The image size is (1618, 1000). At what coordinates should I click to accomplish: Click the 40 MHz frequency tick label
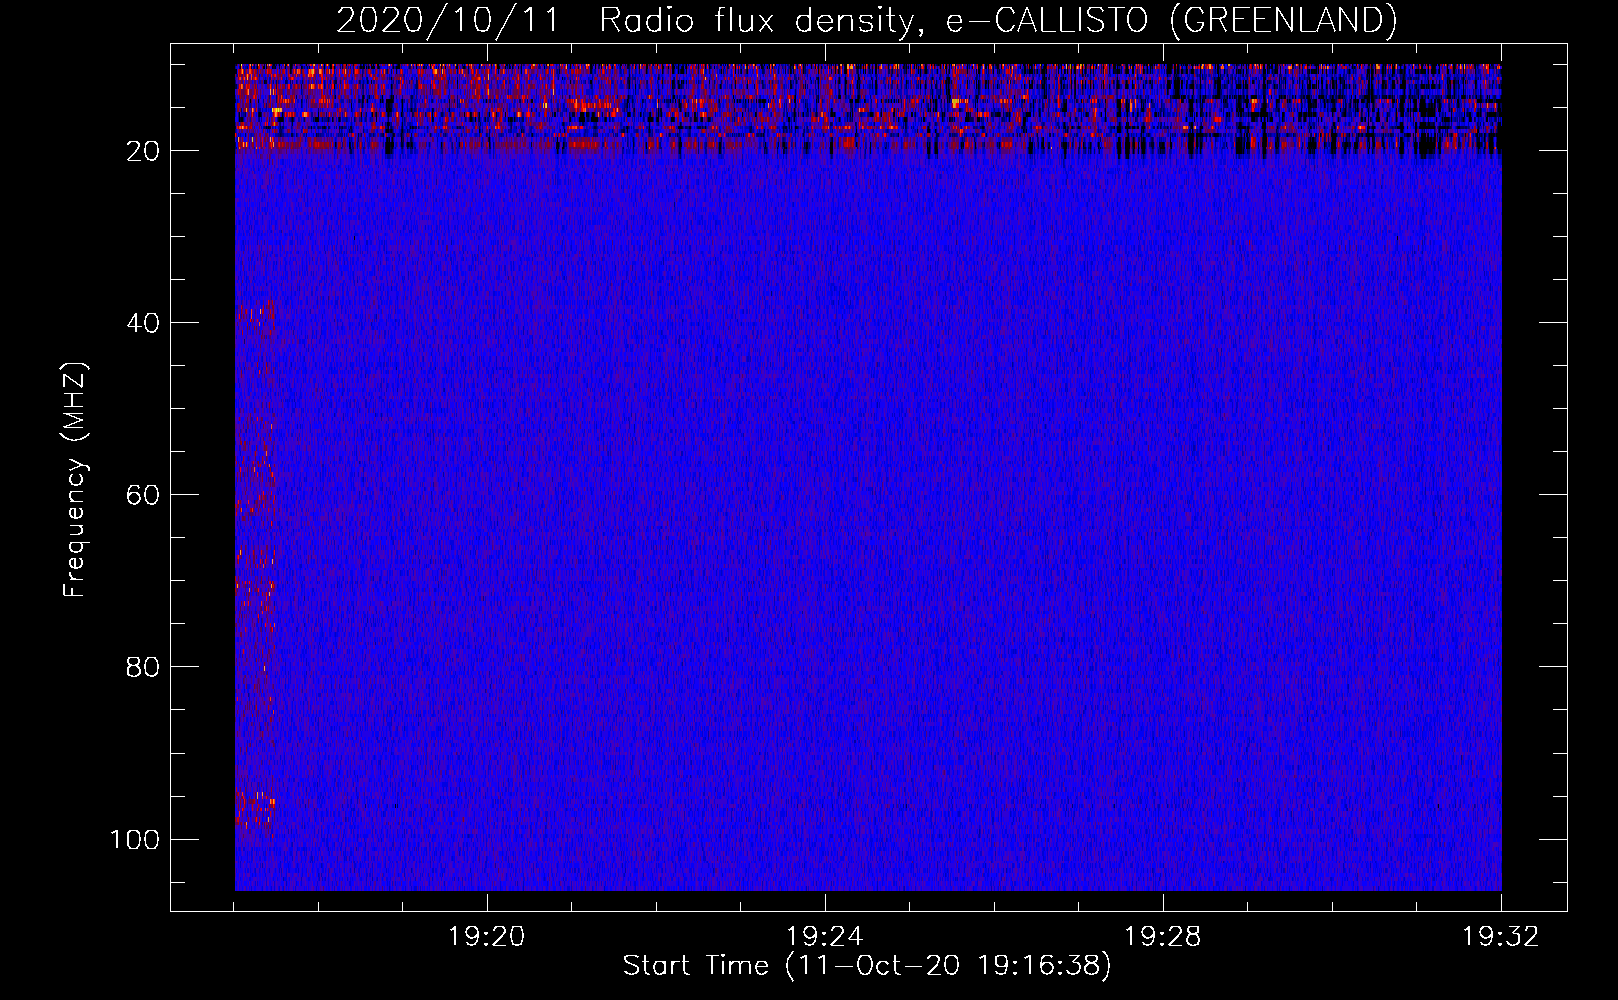point(143,323)
